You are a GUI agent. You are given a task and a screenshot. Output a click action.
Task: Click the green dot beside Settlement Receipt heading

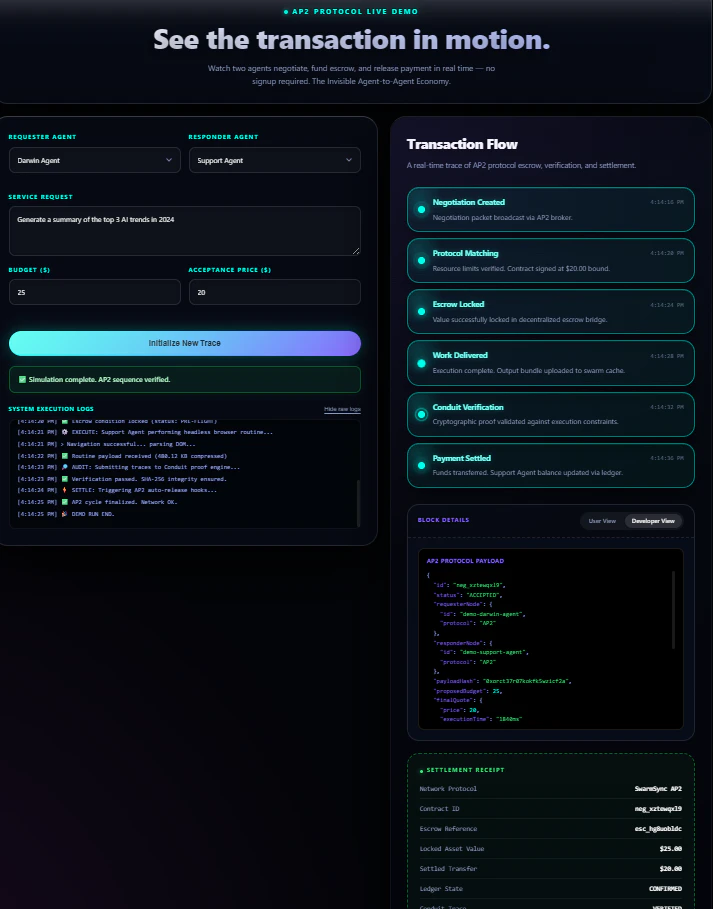[x=421, y=771]
